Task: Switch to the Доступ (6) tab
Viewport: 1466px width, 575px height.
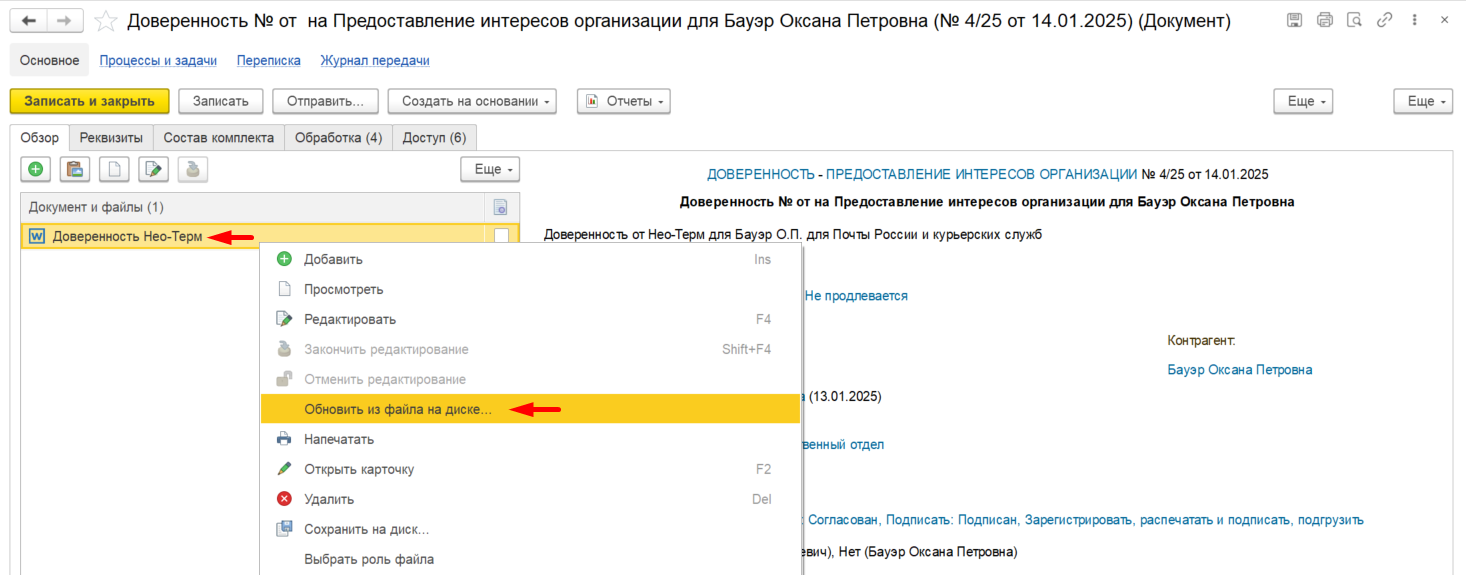Action: coord(434,138)
